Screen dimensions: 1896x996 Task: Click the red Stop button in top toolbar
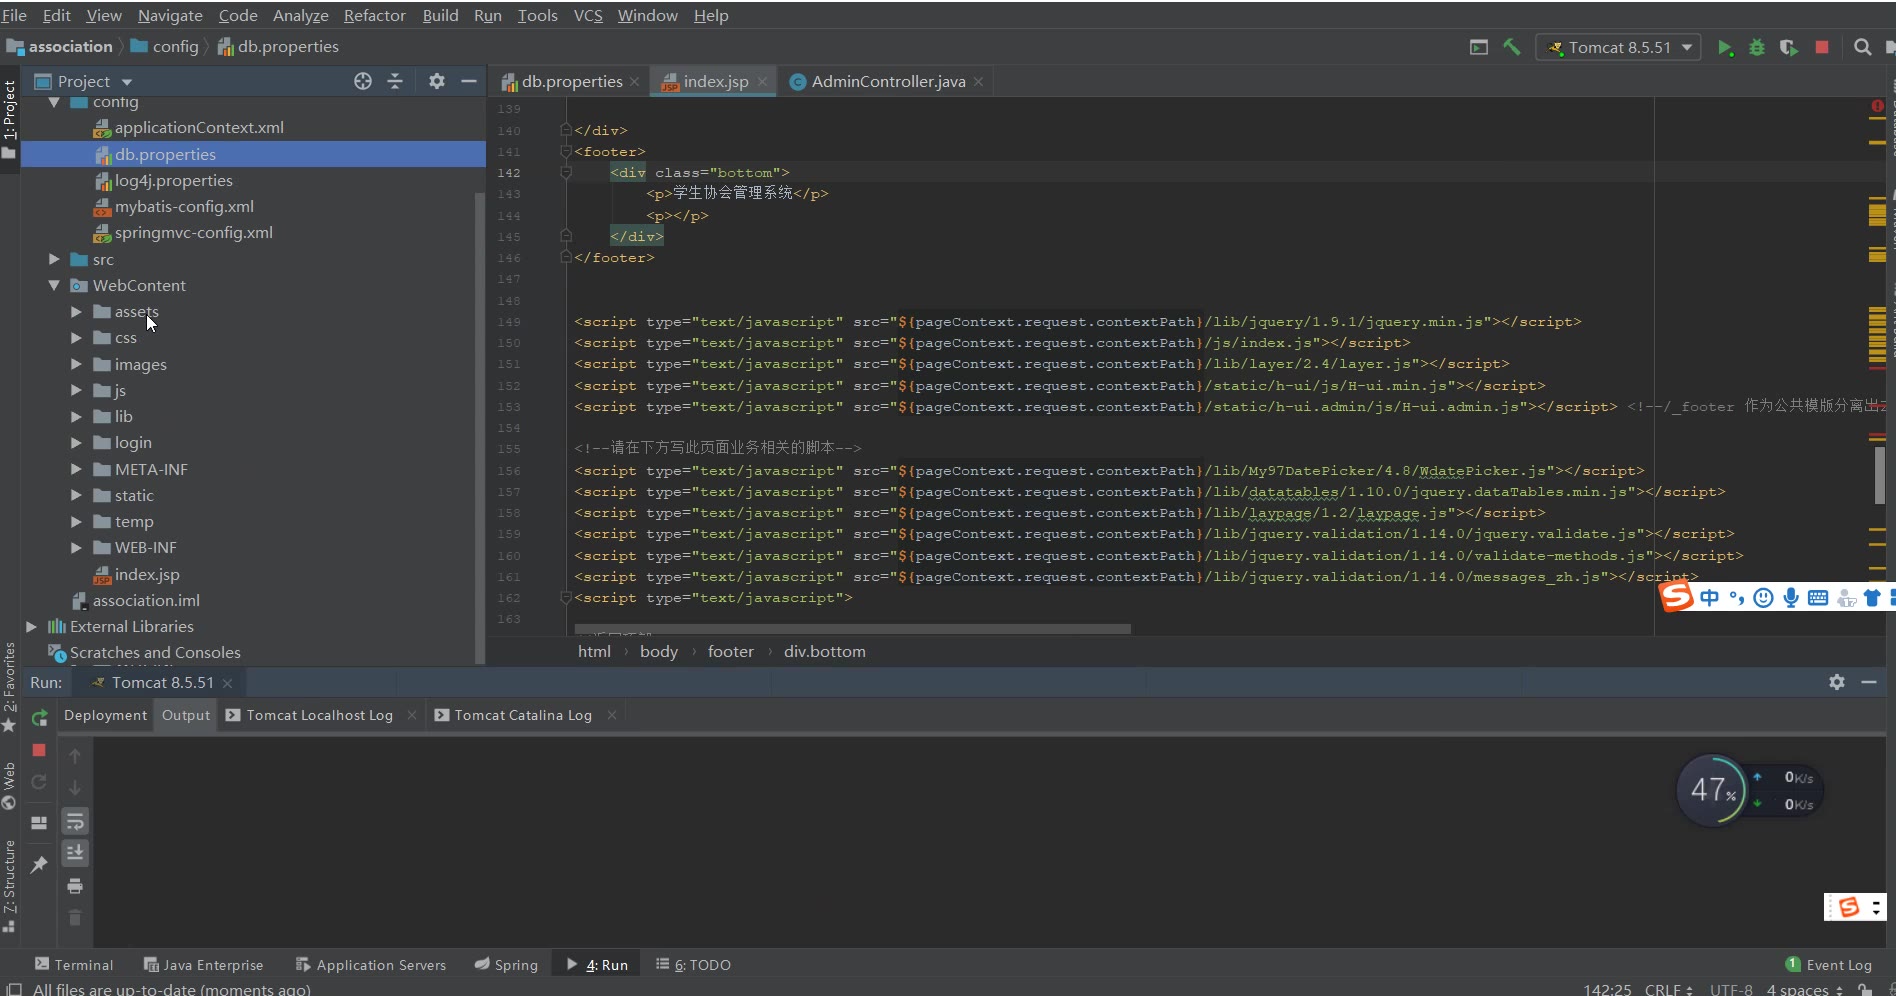(x=1822, y=47)
